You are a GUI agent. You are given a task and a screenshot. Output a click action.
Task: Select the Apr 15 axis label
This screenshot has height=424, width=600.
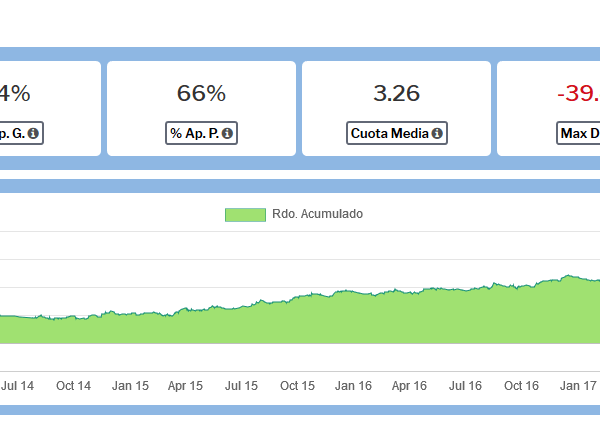[x=186, y=384]
